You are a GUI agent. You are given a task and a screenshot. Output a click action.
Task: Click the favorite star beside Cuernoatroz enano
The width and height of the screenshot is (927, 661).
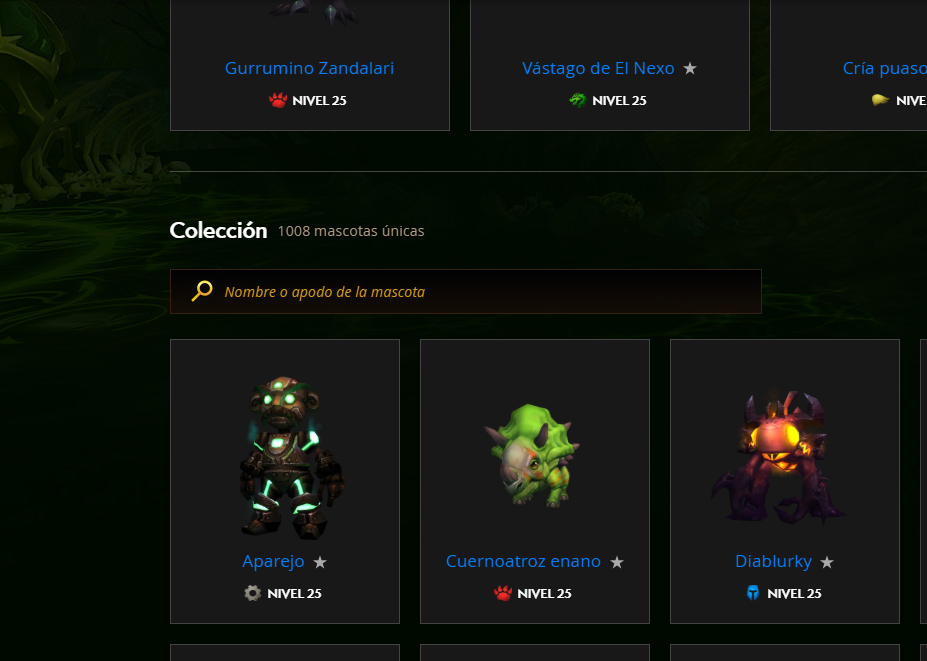pyautogui.click(x=617, y=562)
